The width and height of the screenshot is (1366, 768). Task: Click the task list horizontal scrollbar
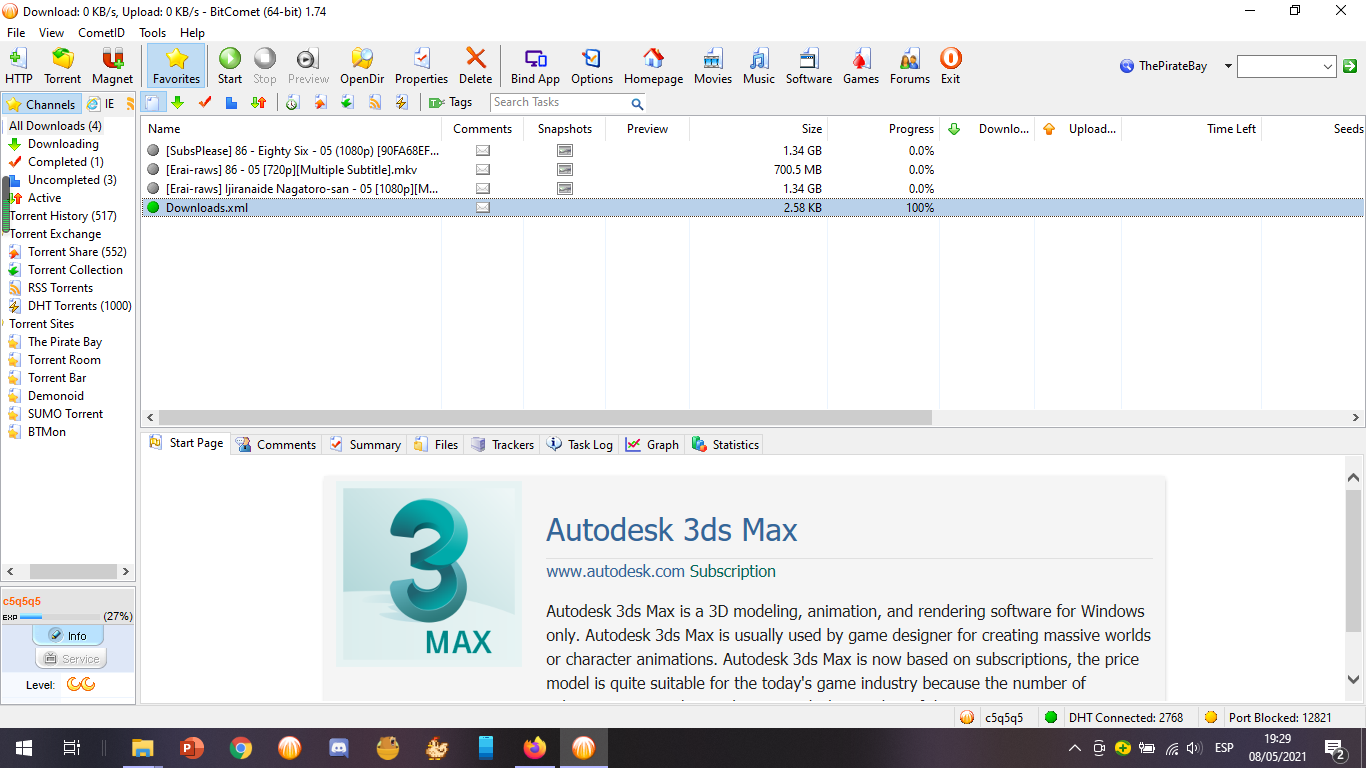545,418
